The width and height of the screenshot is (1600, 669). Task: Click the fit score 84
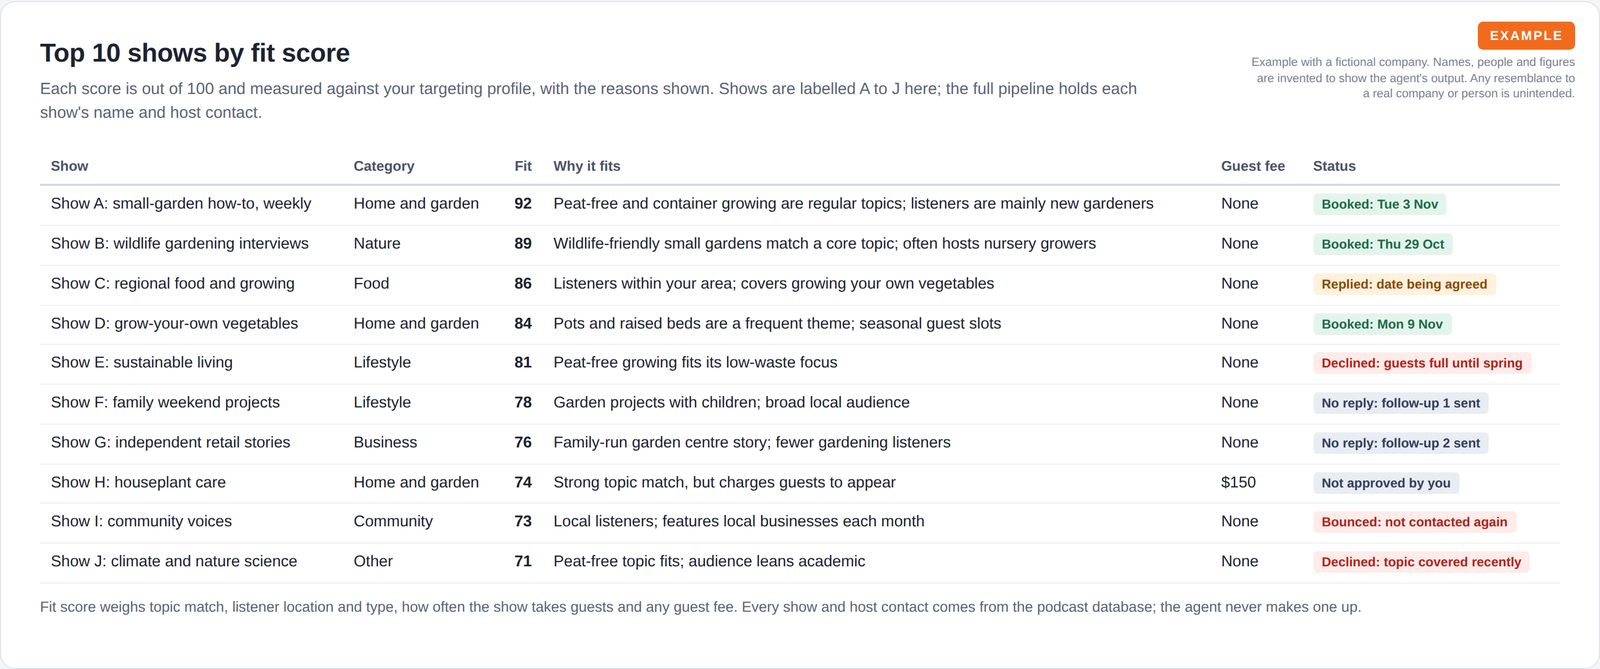pos(523,324)
